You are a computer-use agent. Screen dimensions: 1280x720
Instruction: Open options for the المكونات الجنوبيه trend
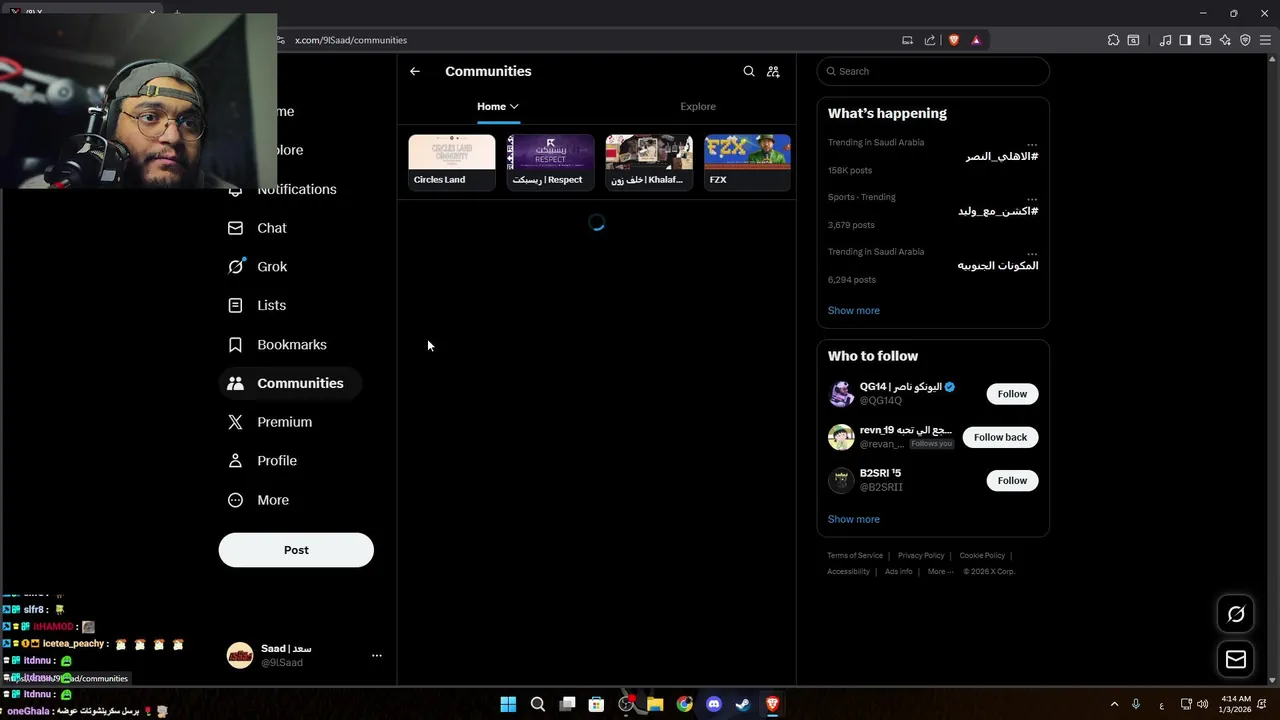click(x=1032, y=253)
